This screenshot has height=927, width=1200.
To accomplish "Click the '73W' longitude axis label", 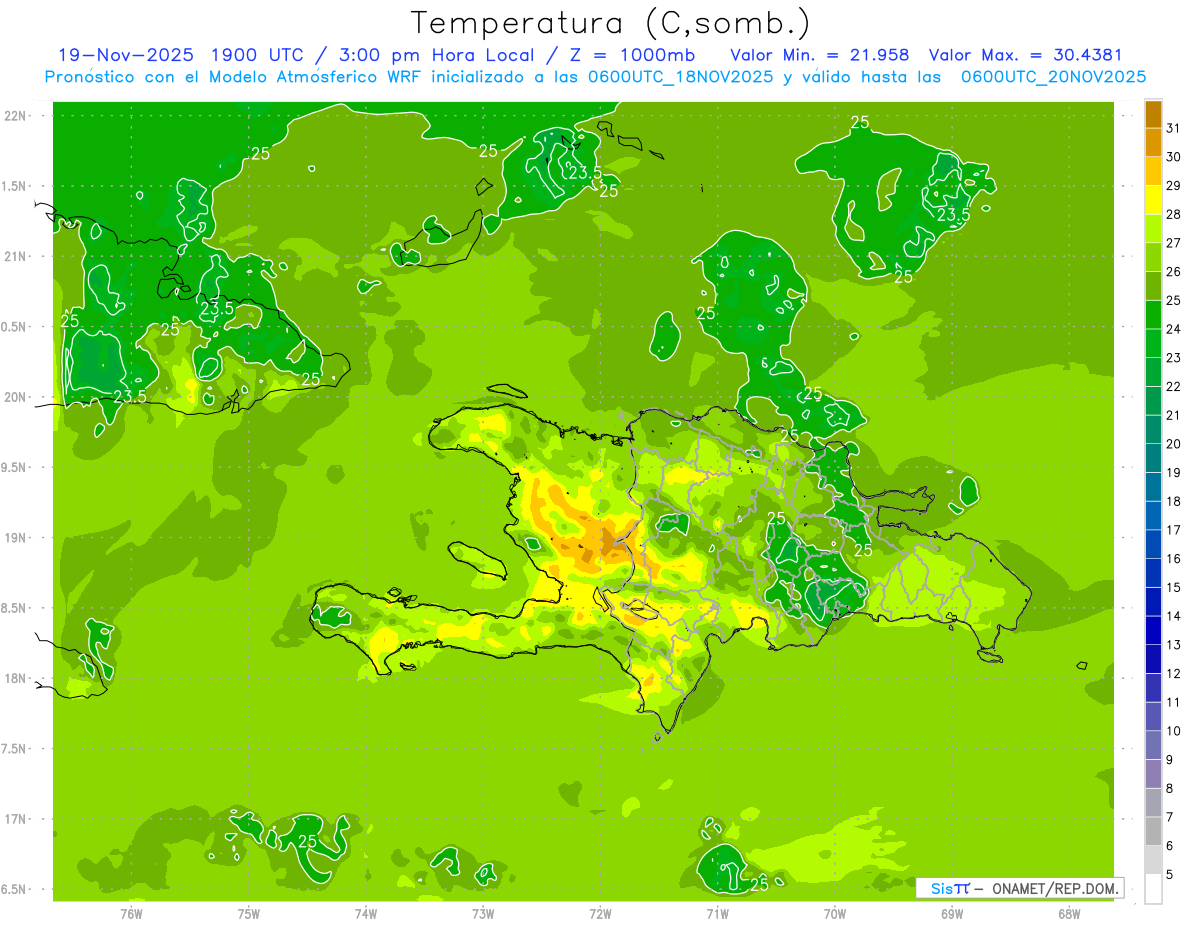I will 483,913.
